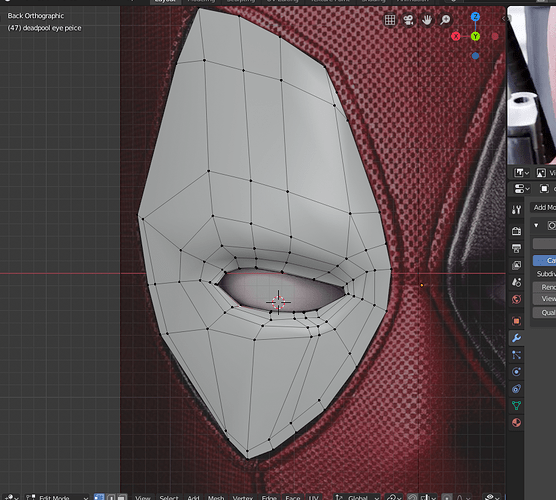Click the Quality field in modifier
The width and height of the screenshot is (556, 500).
pos(544,312)
